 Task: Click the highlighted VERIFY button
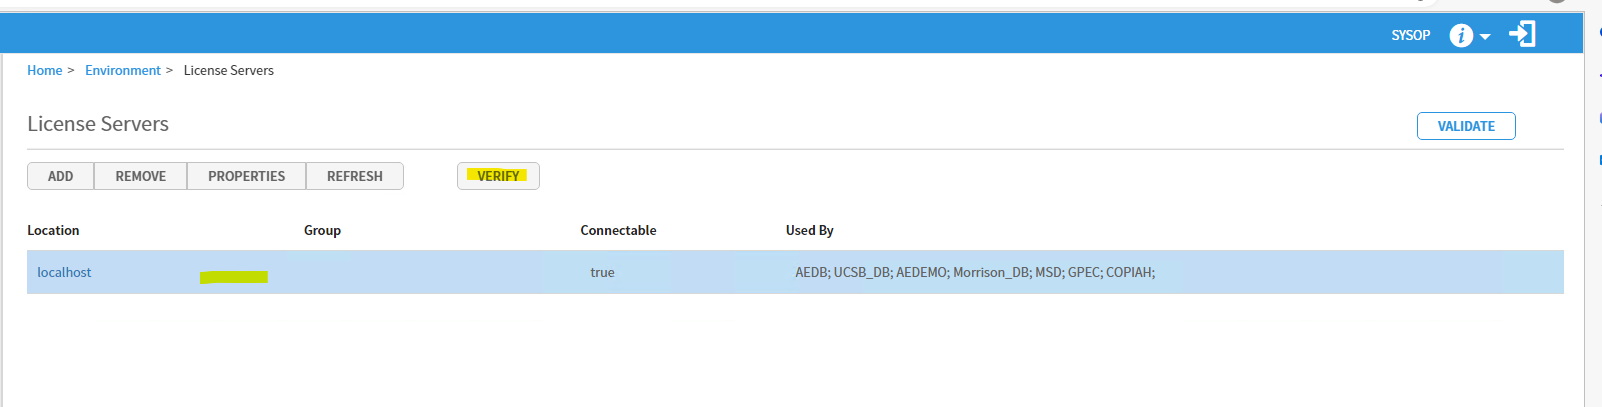tap(498, 176)
